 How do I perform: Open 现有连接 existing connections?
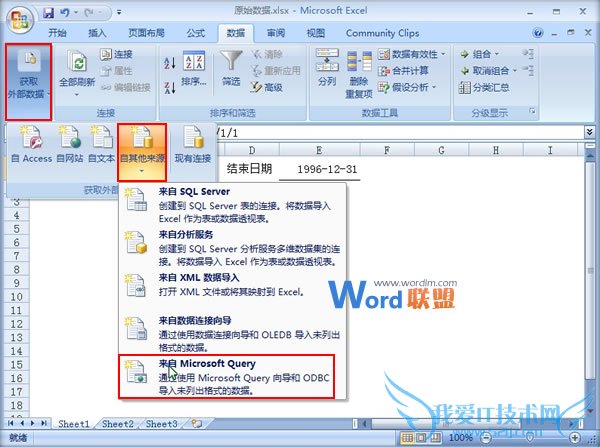(193, 145)
